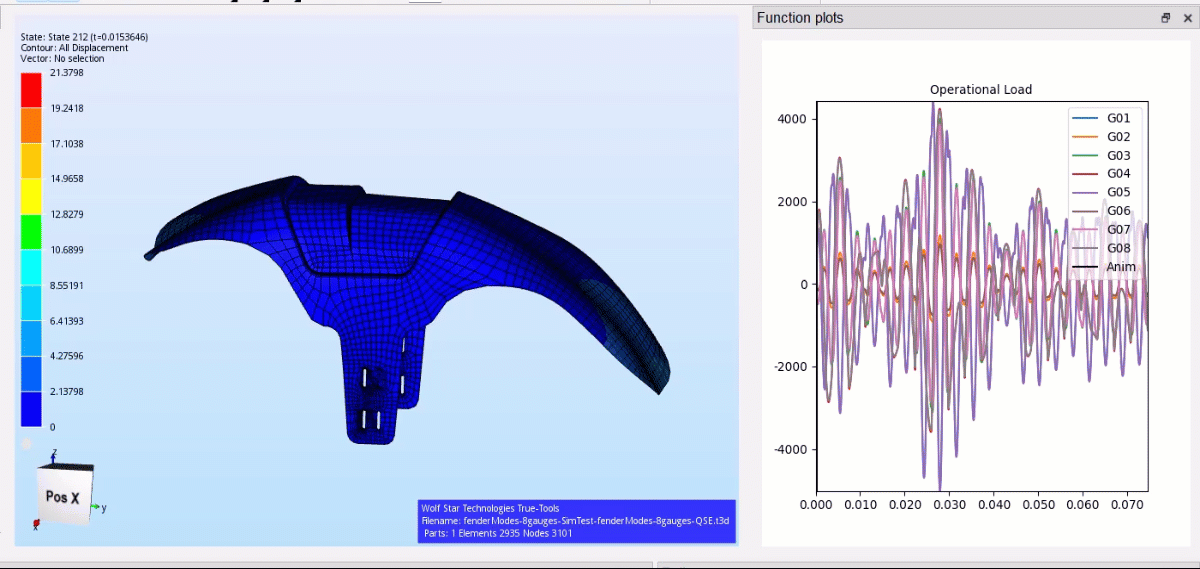This screenshot has width=1200, height=569.
Task: Click the 10.6899 legend value
Action: click(x=67, y=250)
